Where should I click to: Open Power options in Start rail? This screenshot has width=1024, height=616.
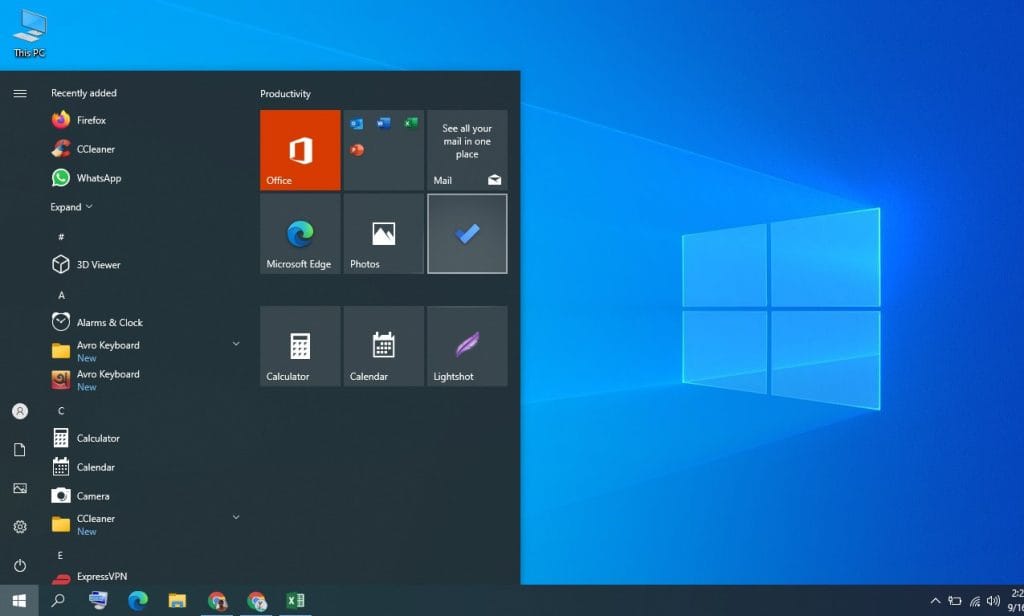coord(20,565)
